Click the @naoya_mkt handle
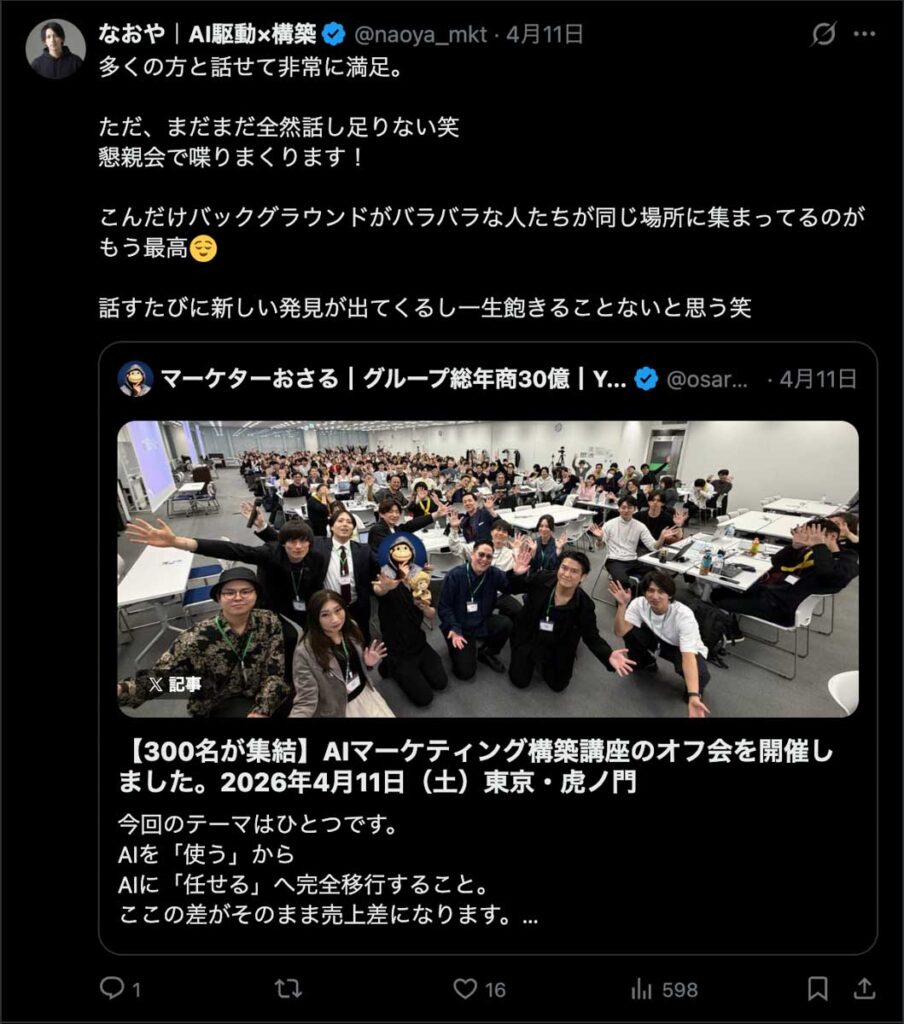904x1024 pixels. [x=420, y=34]
